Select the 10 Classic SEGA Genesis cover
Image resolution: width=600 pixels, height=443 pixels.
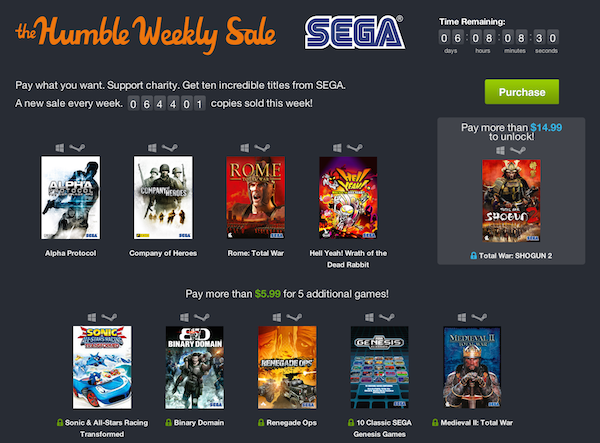pyautogui.click(x=380, y=367)
